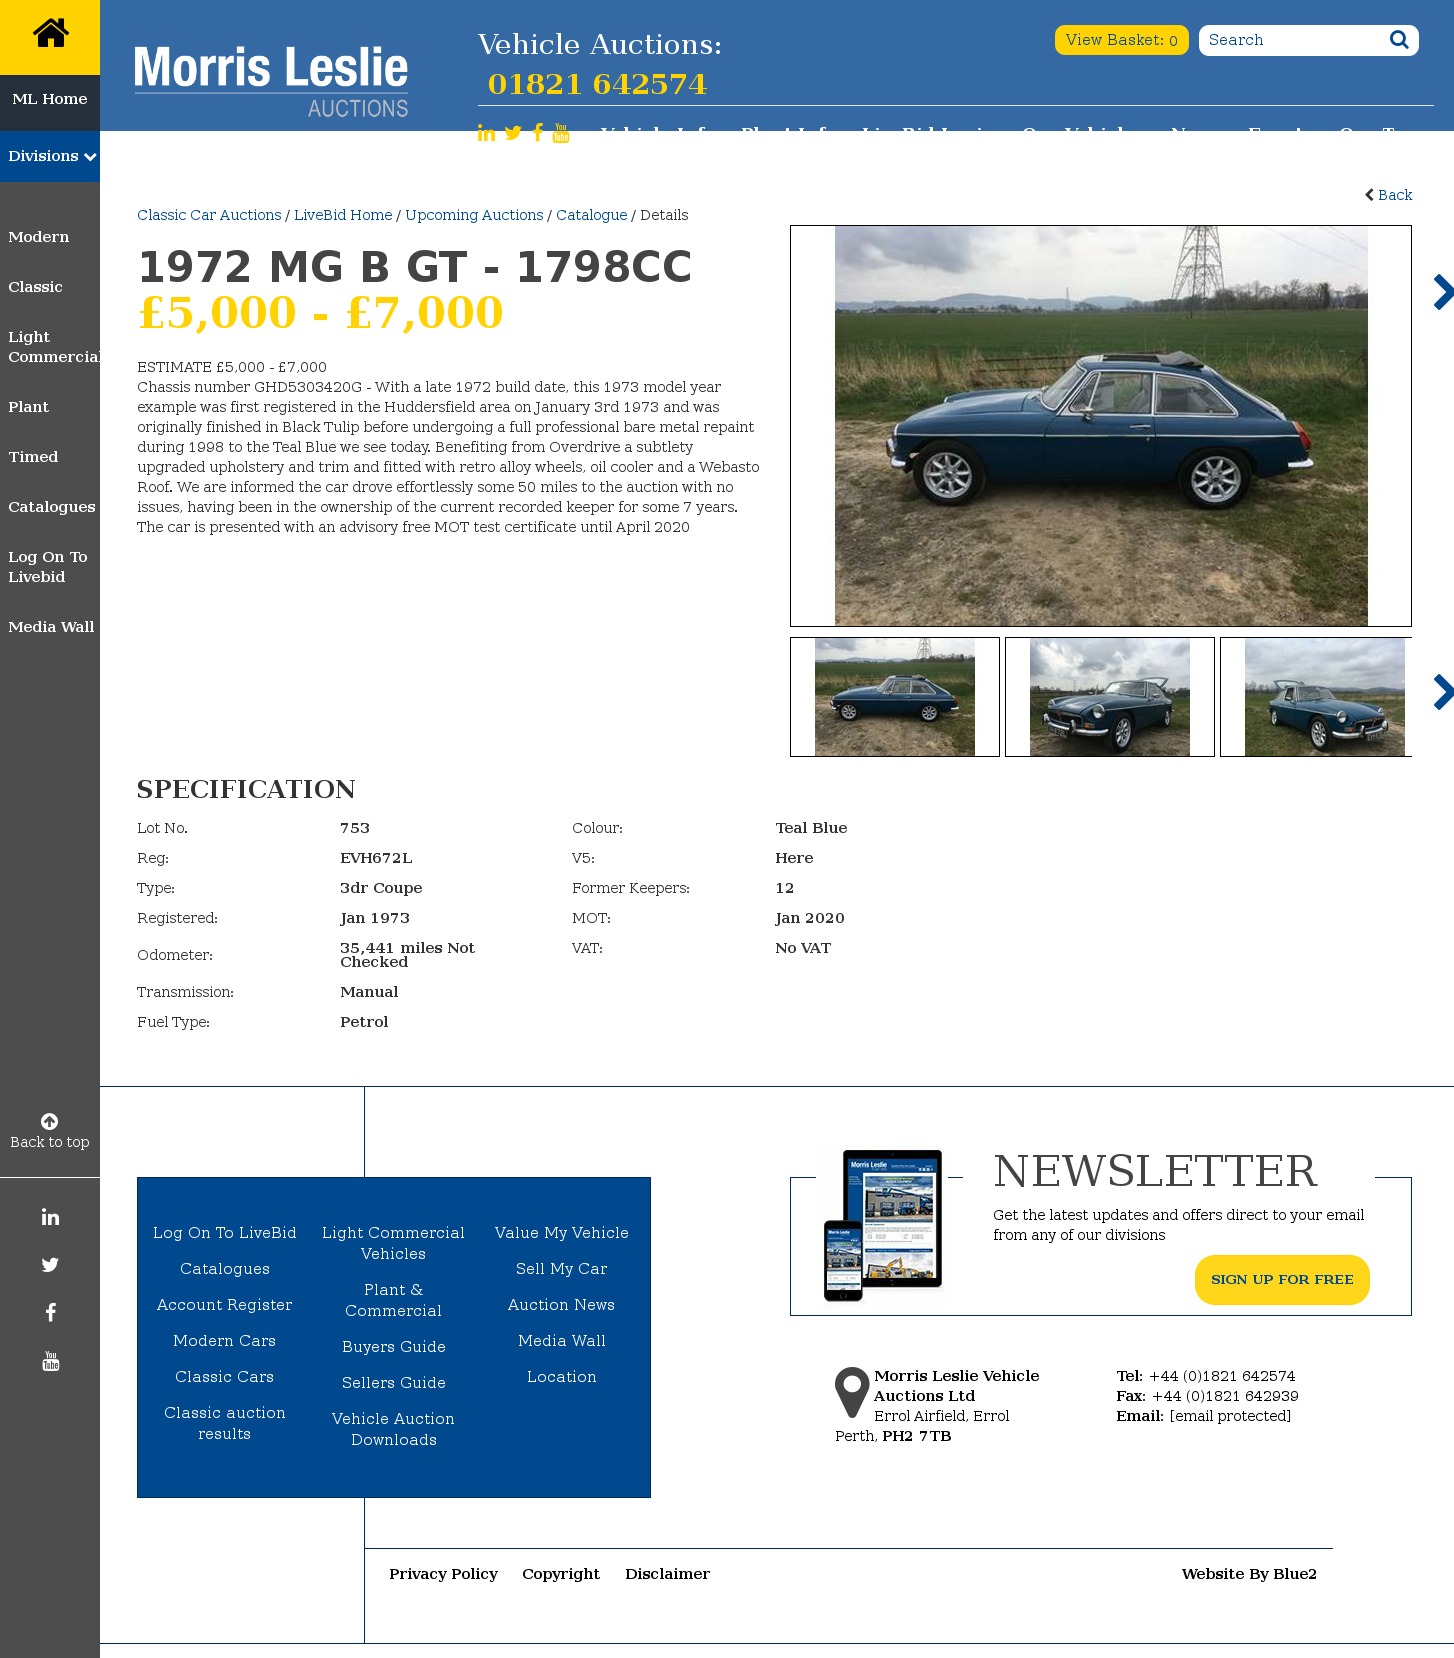1454x1658 pixels.
Task: Open Classic Cars footer link
Action: 225,1377
